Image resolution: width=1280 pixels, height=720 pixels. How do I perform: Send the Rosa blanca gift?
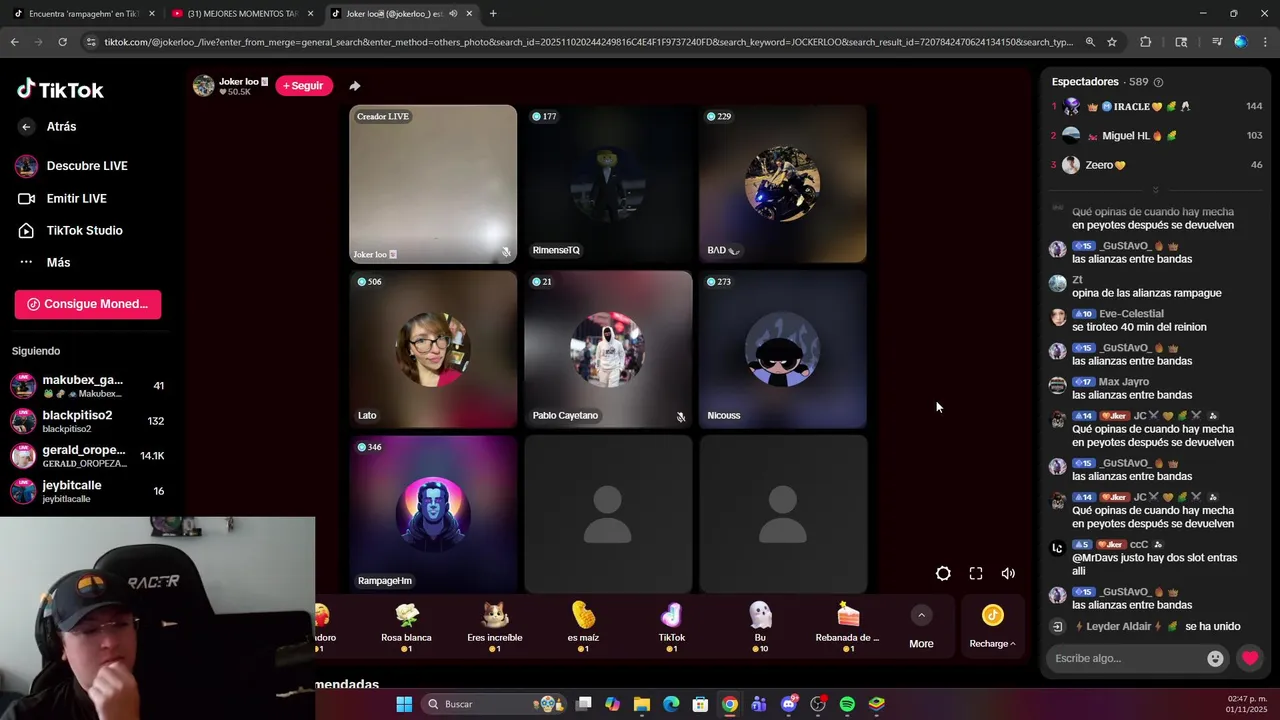pos(406,627)
